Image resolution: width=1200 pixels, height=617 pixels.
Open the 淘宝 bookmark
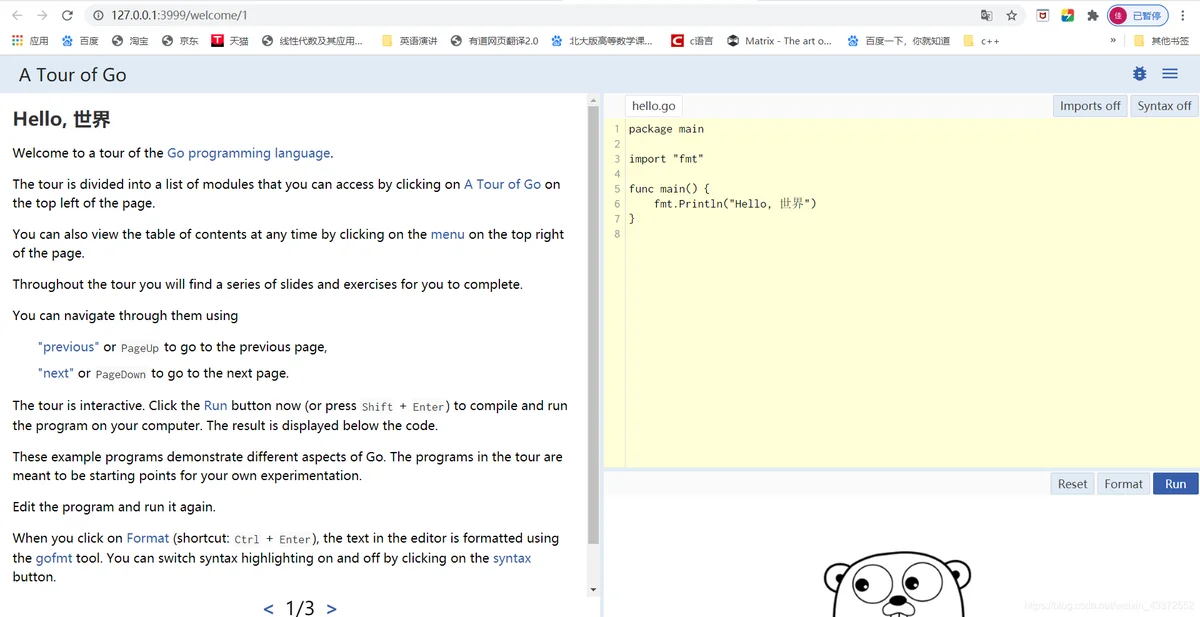tap(130, 41)
